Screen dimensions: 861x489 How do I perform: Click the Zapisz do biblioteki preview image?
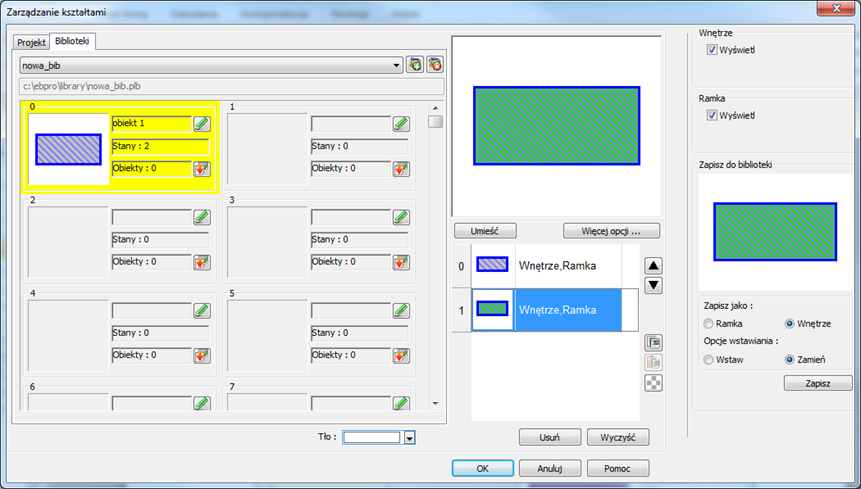(775, 232)
